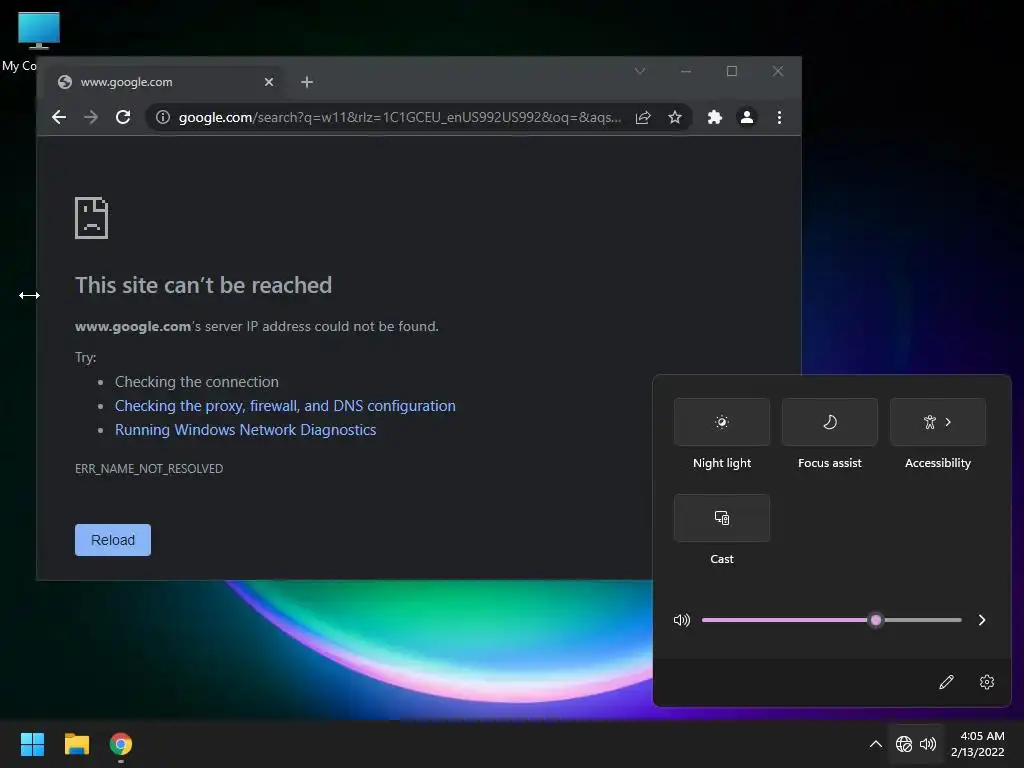Open File Explorer from the taskbar
1024x768 pixels.
coord(76,744)
